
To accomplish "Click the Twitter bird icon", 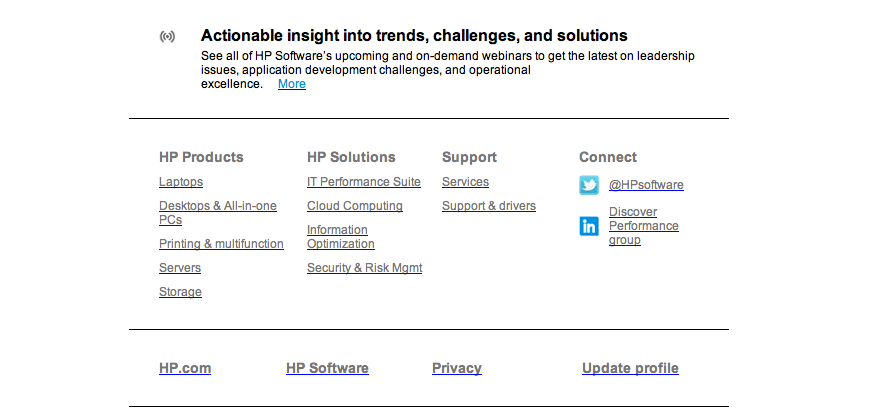I will pos(589,185).
